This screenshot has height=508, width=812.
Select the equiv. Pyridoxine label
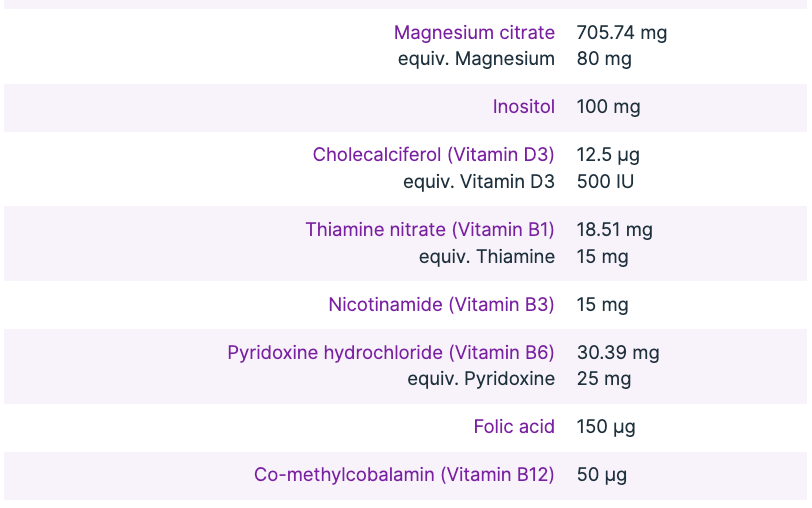(x=481, y=379)
